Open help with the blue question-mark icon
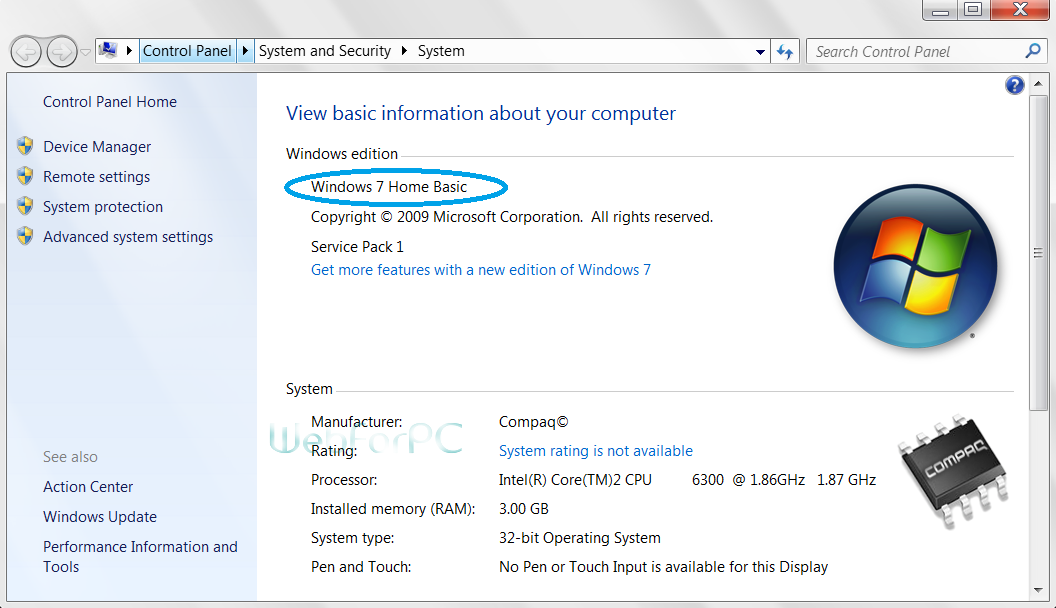The height and width of the screenshot is (608, 1056). tap(1015, 85)
